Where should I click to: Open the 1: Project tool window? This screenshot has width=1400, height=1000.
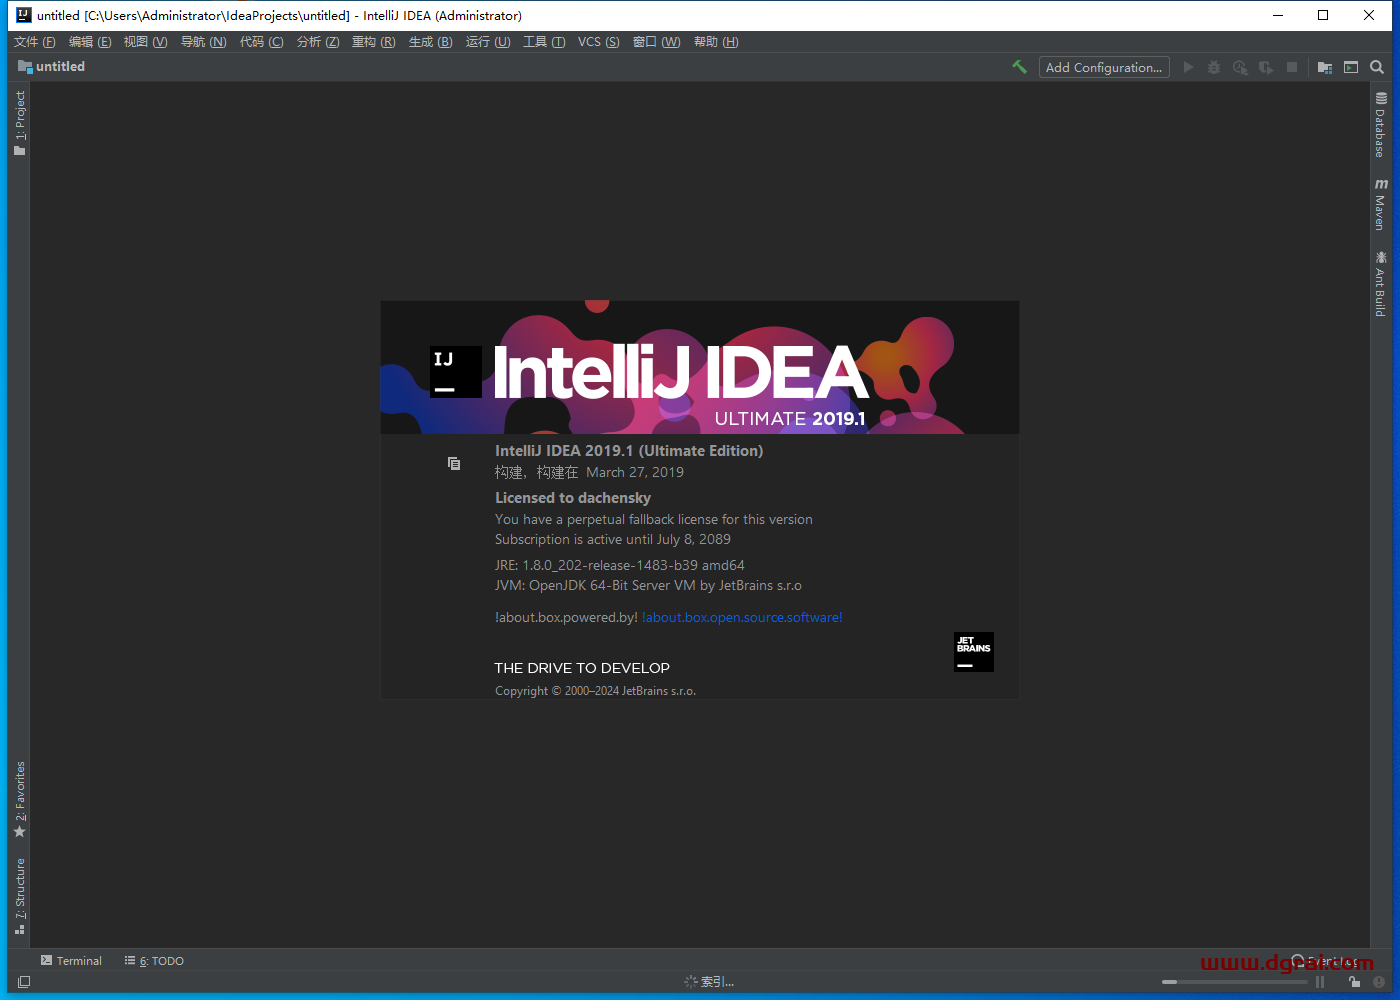19,123
